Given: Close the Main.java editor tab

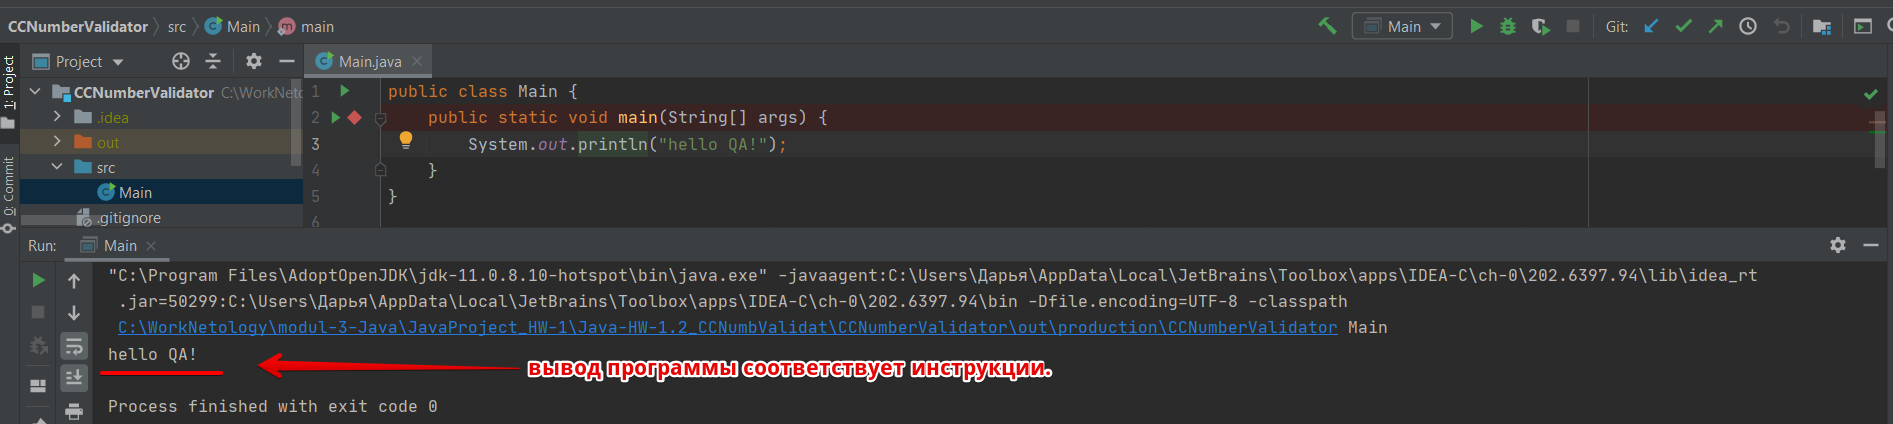Looking at the screenshot, I should click(417, 61).
